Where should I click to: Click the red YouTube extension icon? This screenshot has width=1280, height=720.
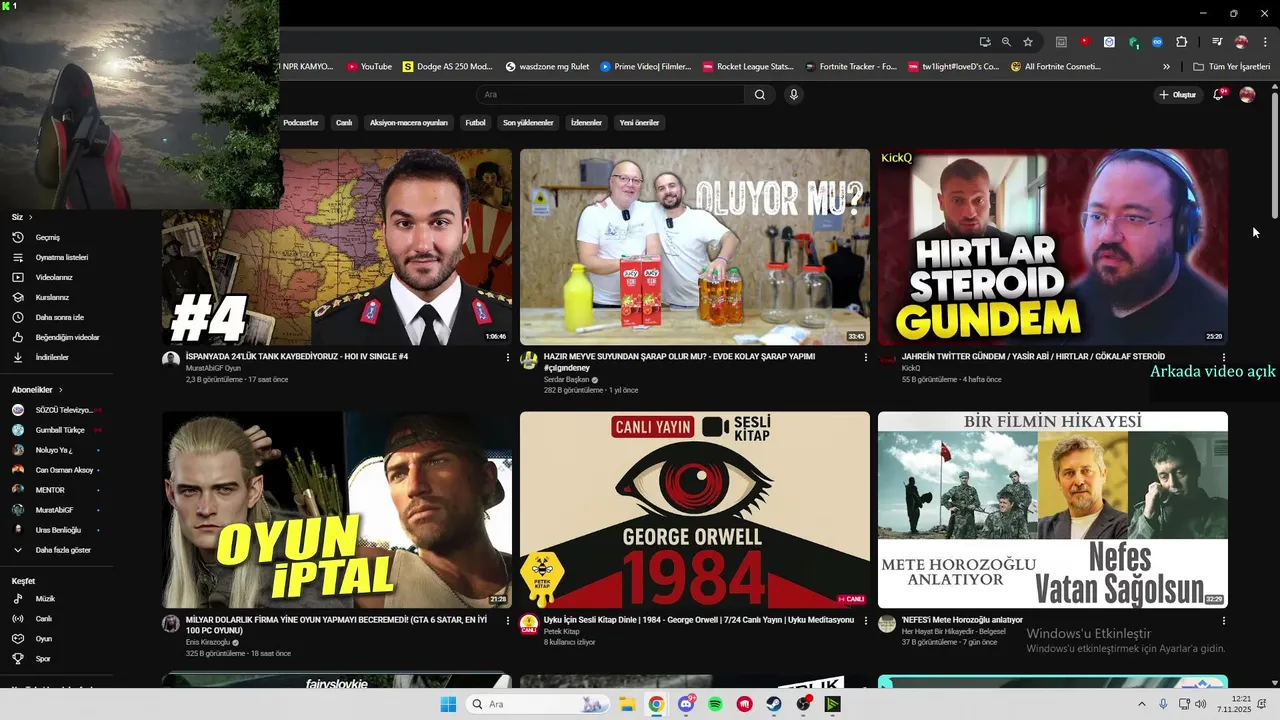click(1085, 42)
